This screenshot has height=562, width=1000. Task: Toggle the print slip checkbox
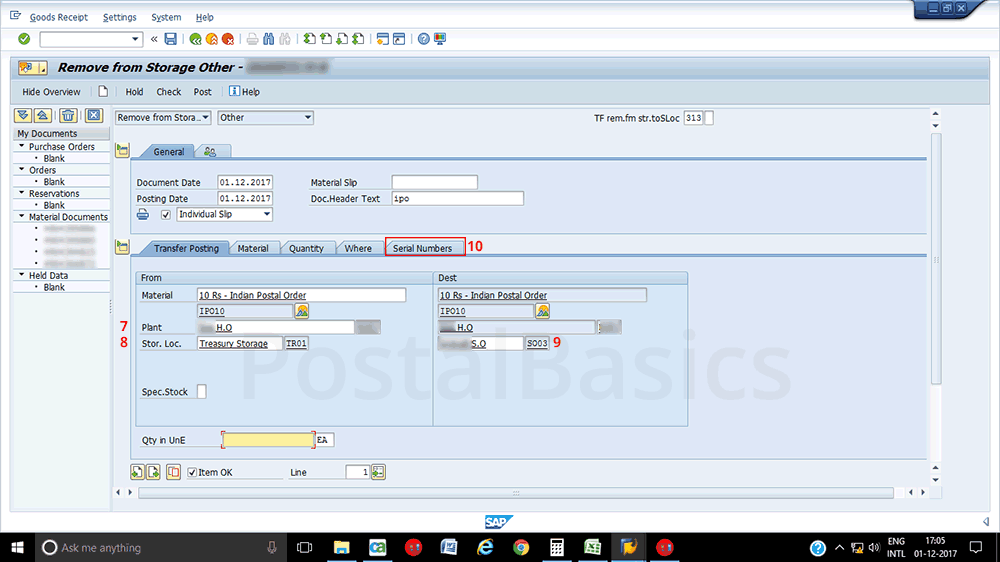point(166,215)
